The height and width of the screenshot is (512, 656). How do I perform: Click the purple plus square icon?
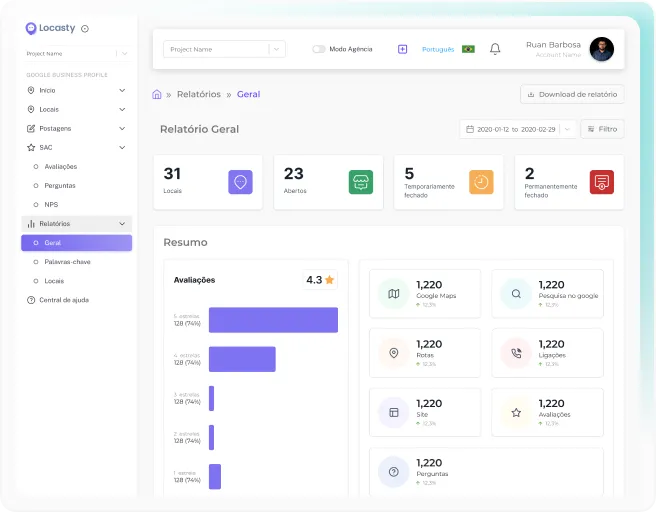pos(402,49)
